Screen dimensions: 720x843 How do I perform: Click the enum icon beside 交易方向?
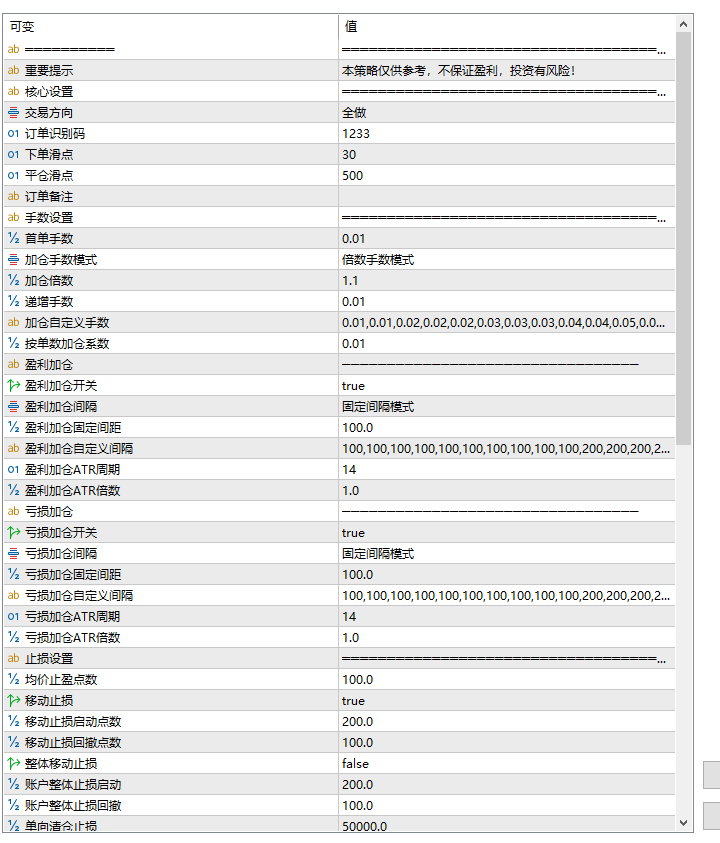click(x=13, y=112)
